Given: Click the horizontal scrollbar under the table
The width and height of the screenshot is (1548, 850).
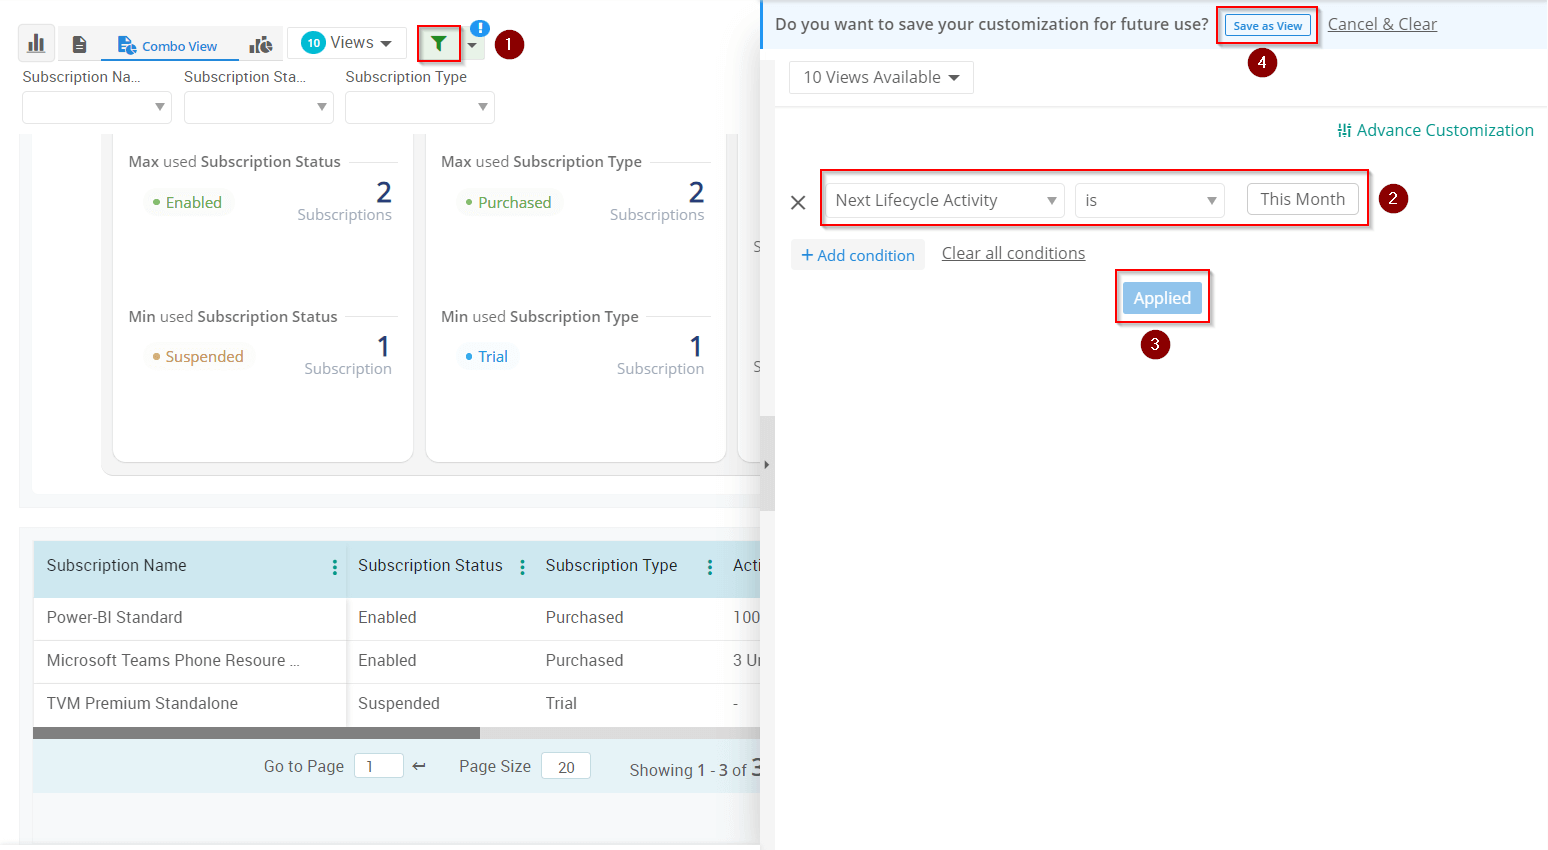Looking at the screenshot, I should pos(256,733).
